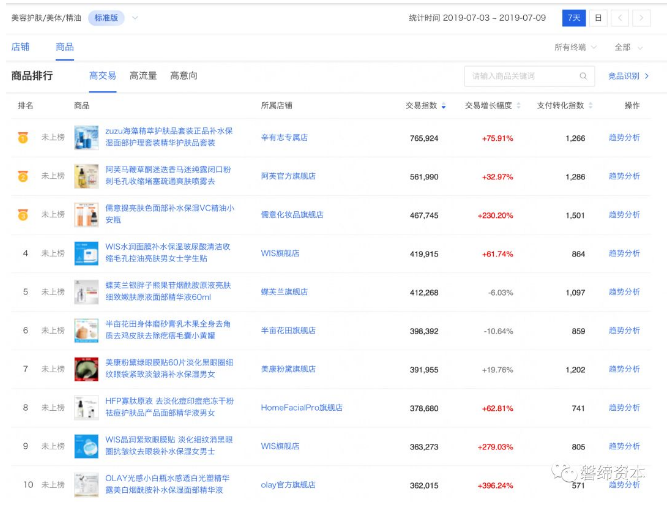This screenshot has height=507, width=667.
Task: Visit 辛有志专属店 shop link
Action: click(284, 137)
